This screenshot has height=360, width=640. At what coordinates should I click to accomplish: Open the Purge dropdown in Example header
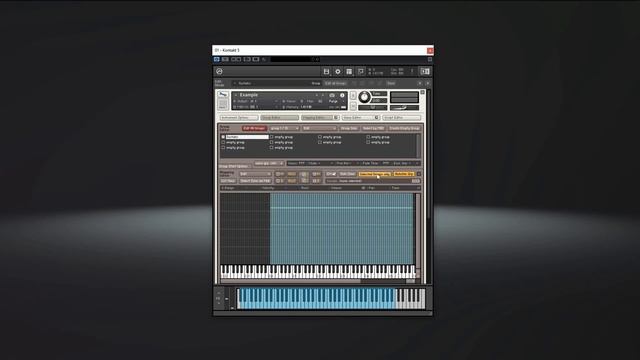pos(336,102)
